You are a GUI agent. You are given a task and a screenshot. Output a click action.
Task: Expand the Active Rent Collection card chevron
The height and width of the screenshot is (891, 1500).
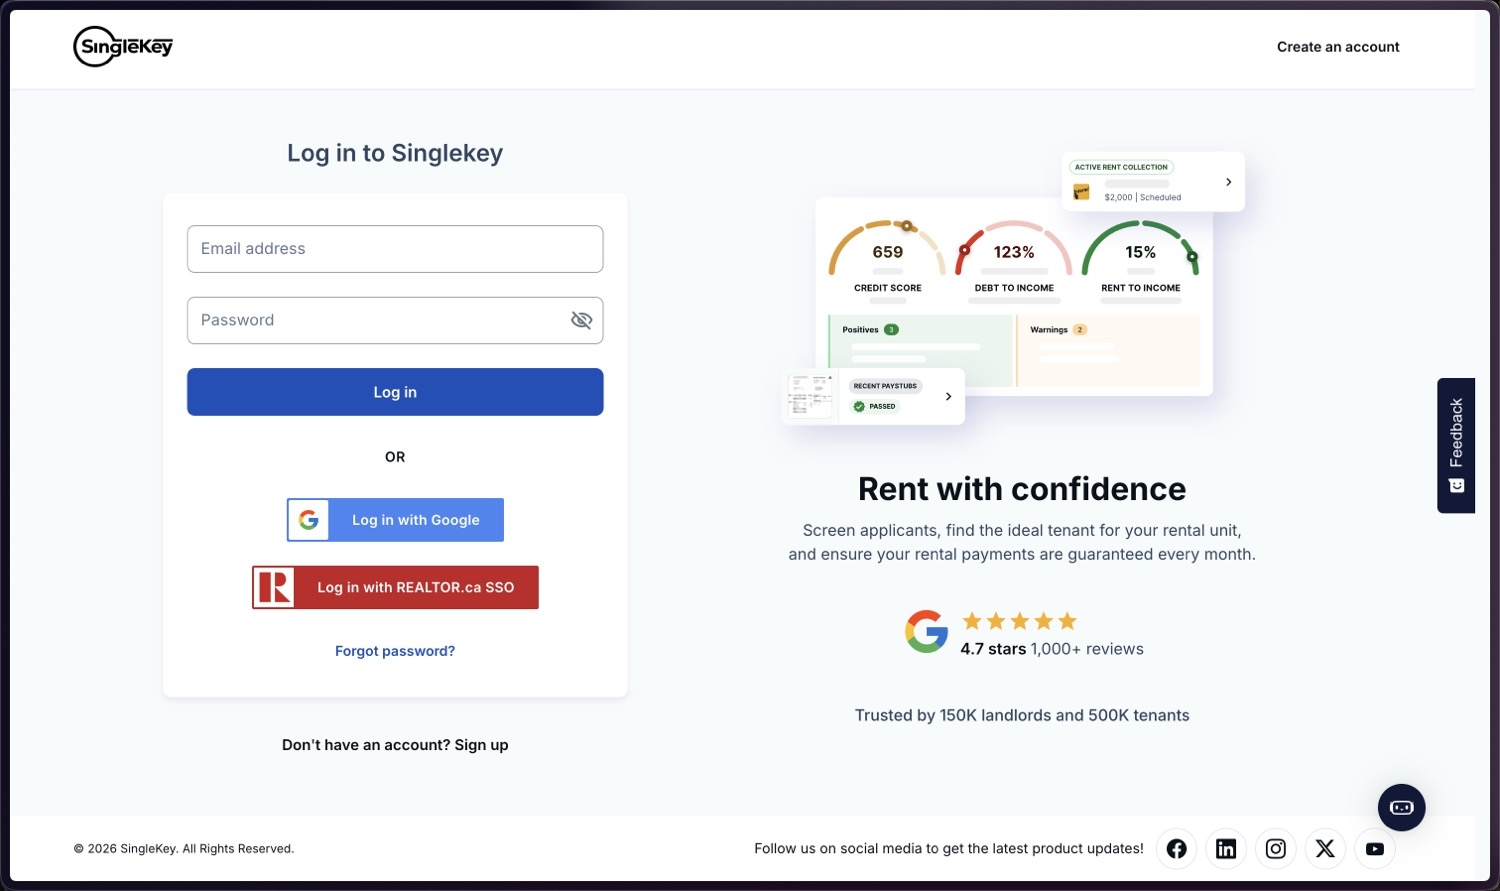click(x=1228, y=182)
